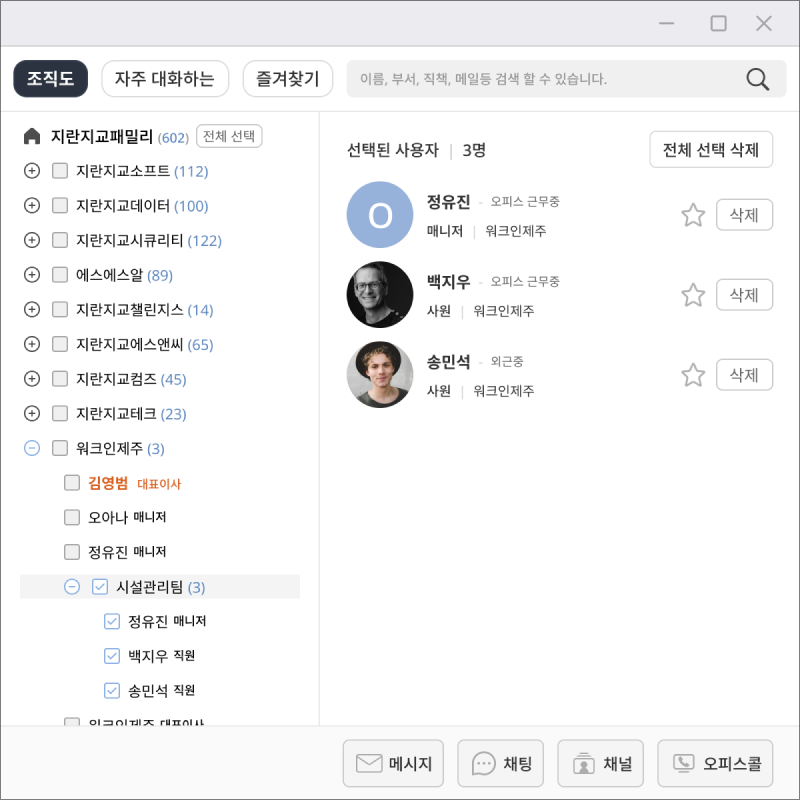Click inside the search input field

coord(540,78)
